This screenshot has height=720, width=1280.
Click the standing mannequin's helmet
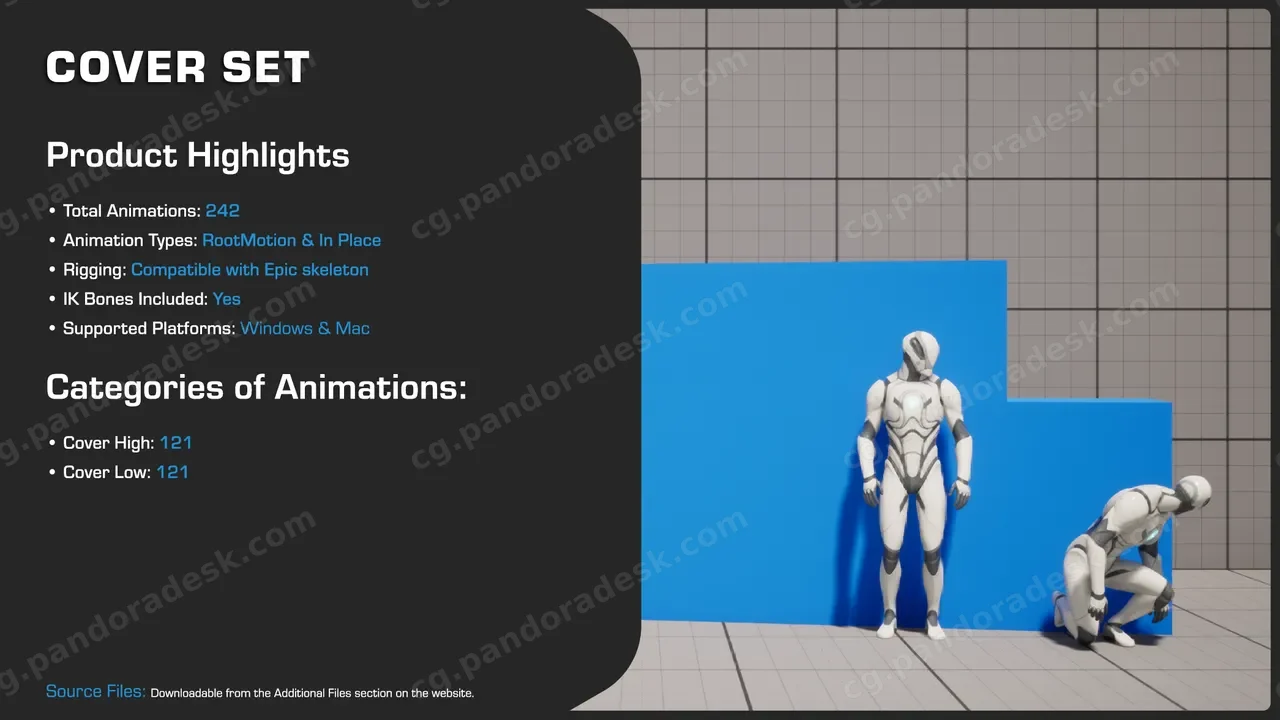(920, 355)
